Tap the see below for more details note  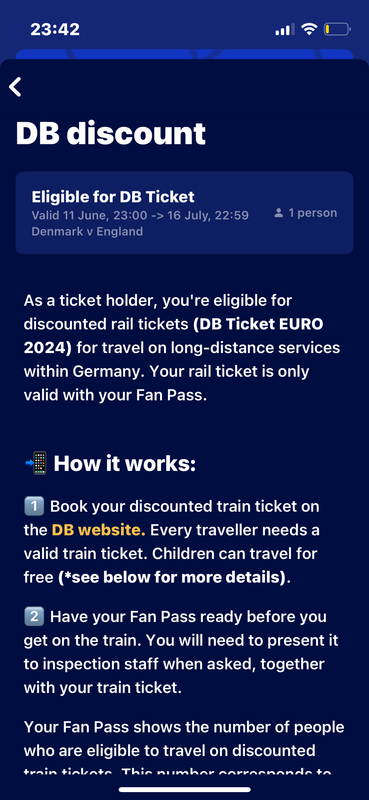pos(171,578)
